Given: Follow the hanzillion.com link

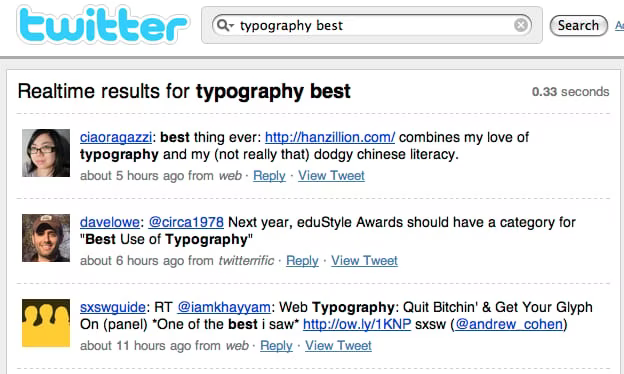Looking at the screenshot, I should 330,137.
